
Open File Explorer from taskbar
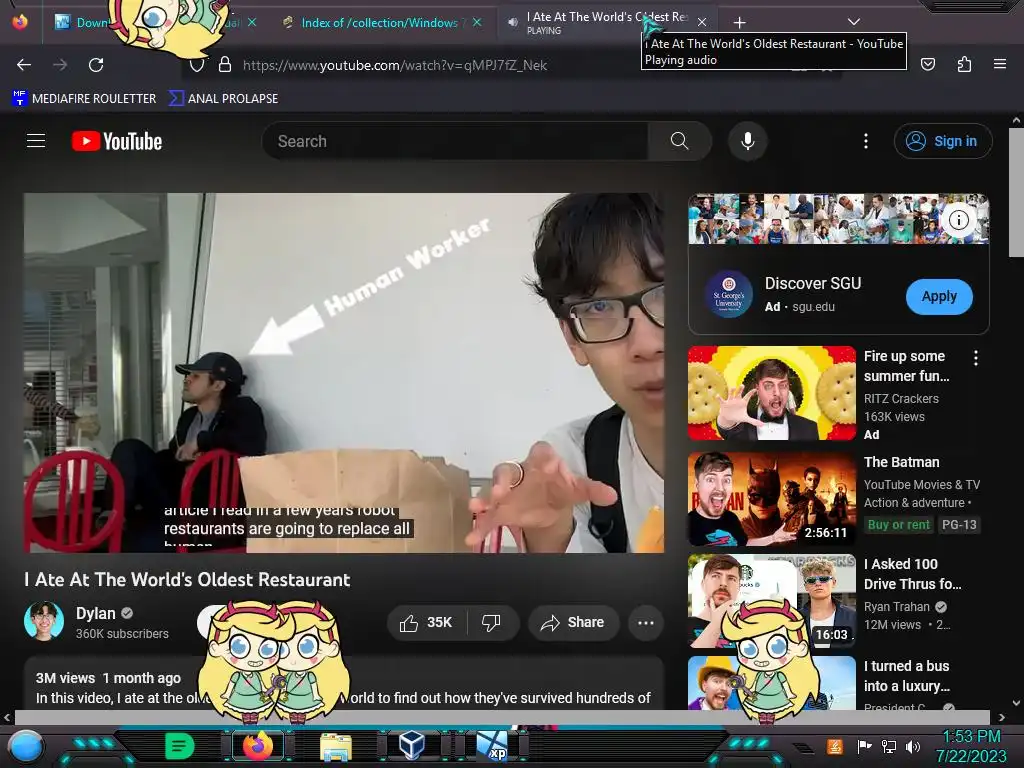tap(336, 746)
